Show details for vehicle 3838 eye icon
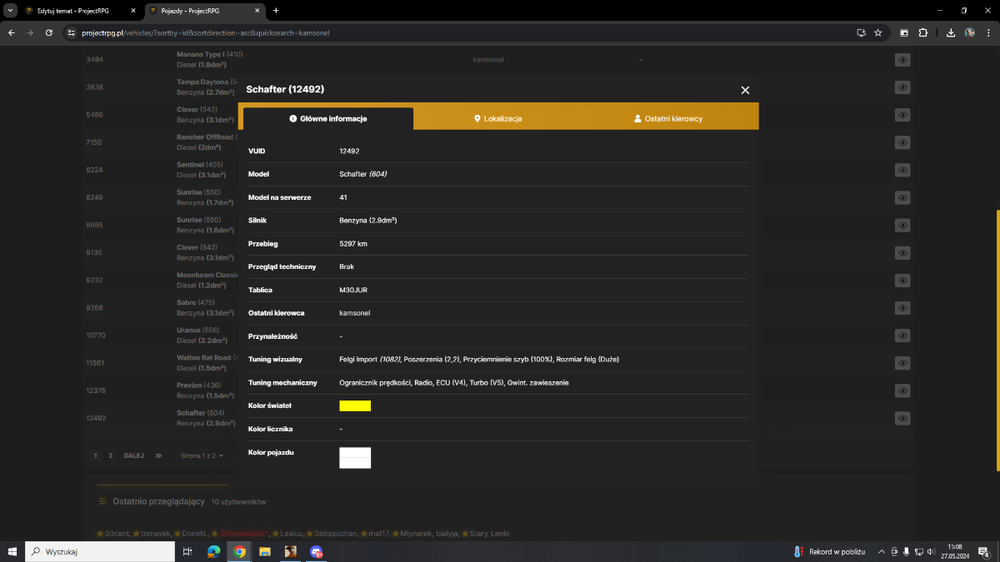 (x=902, y=87)
